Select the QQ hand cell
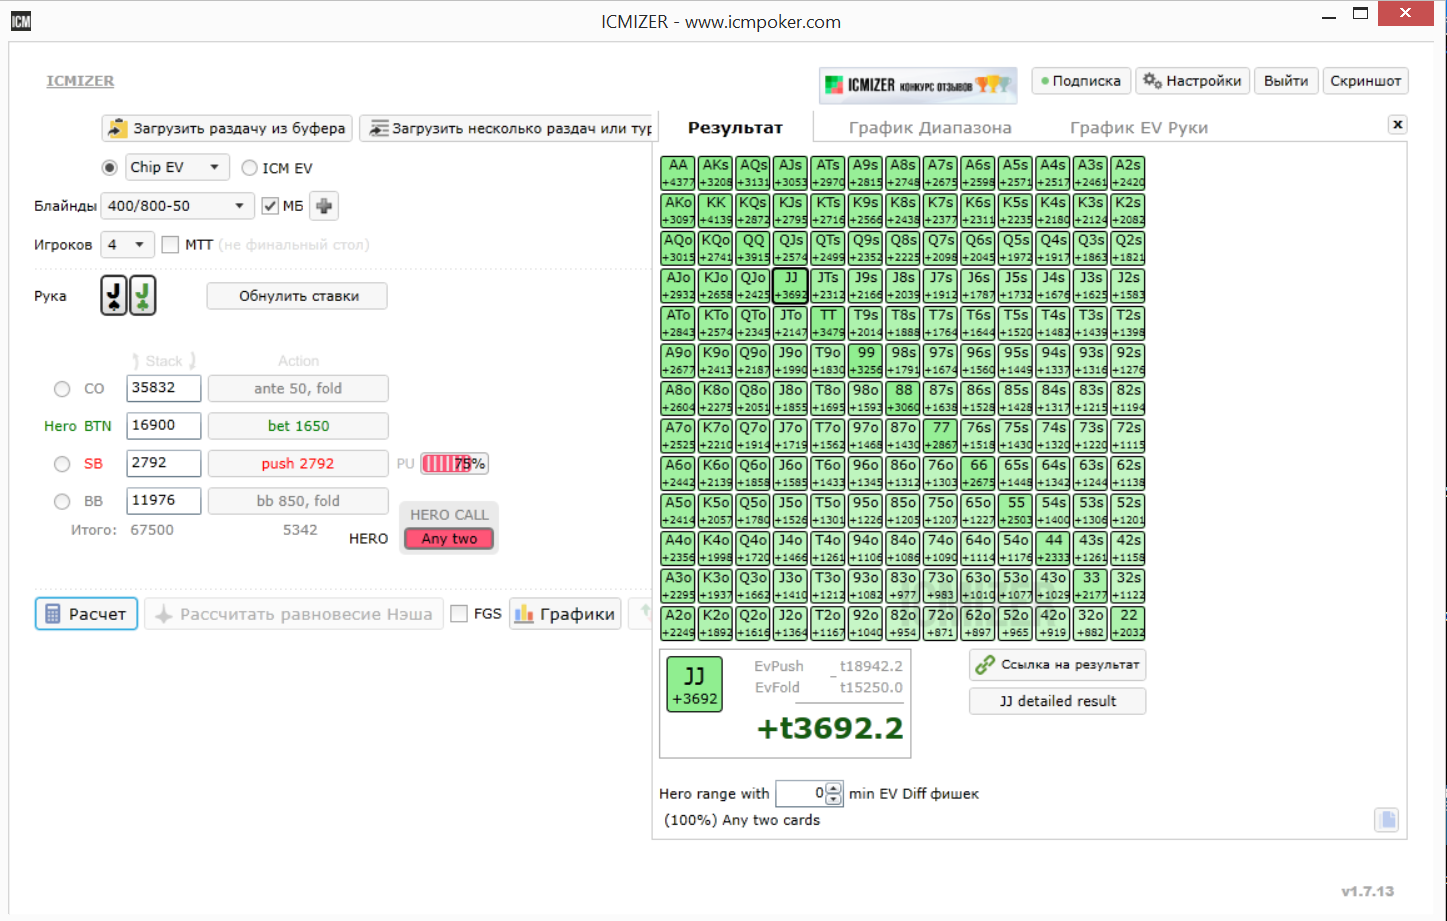Screen dimensions: 1447x921 (754, 248)
